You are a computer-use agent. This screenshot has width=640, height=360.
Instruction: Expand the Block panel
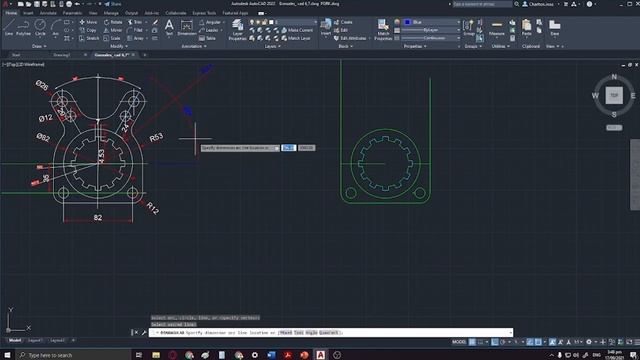click(345, 47)
